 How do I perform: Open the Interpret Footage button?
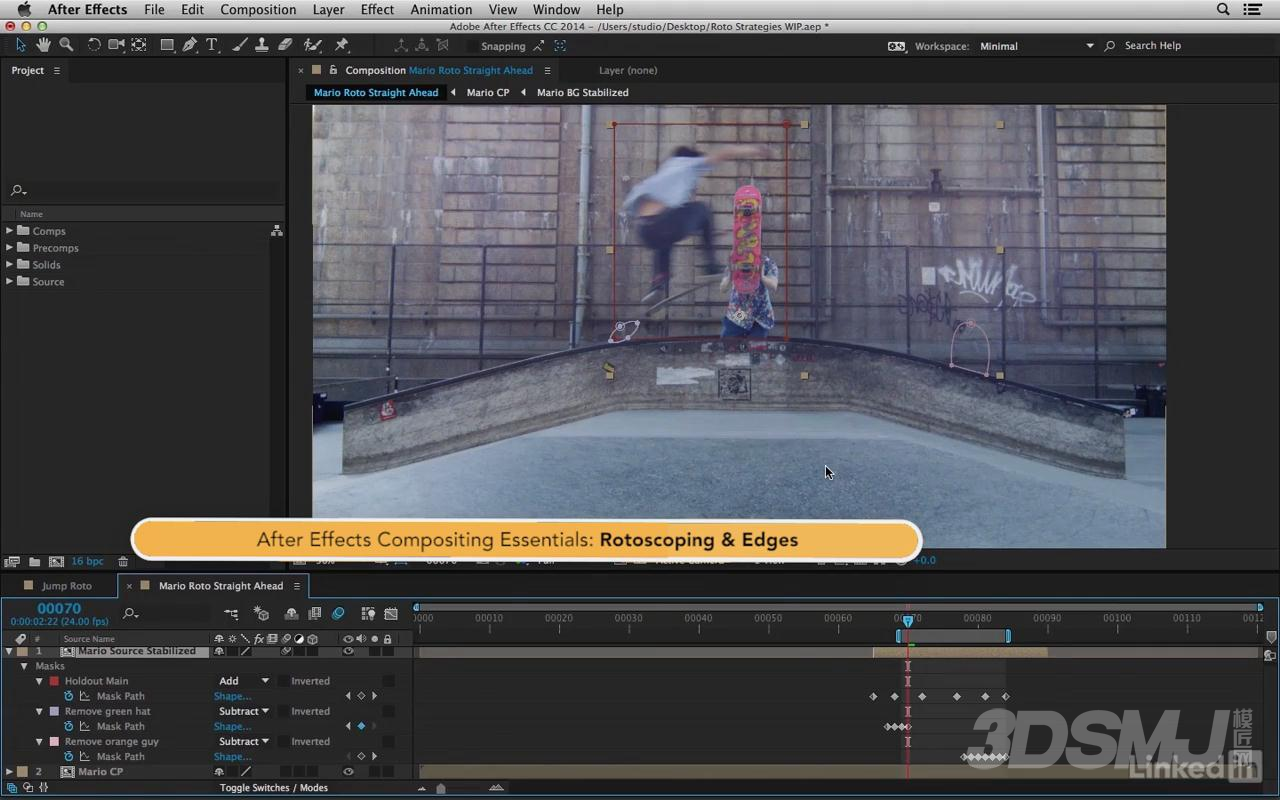click(12, 562)
